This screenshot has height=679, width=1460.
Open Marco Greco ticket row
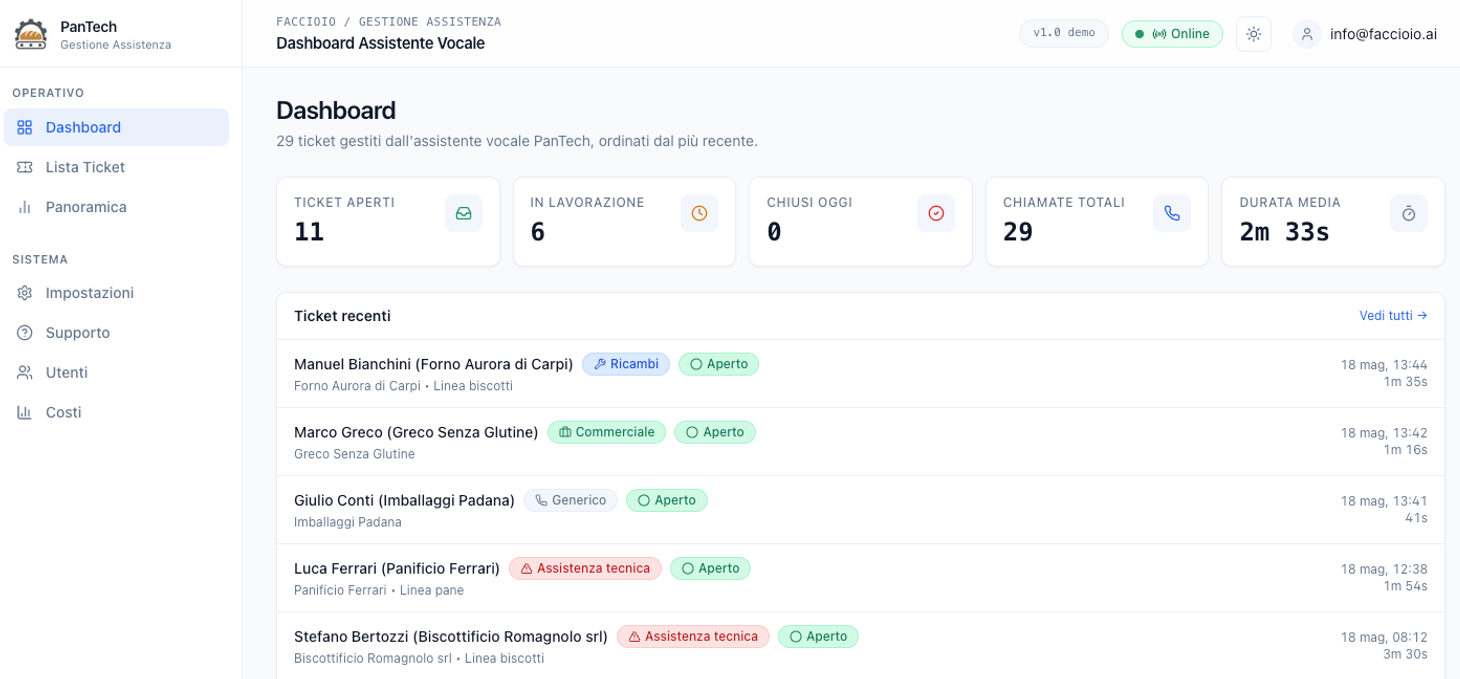tap(860, 441)
